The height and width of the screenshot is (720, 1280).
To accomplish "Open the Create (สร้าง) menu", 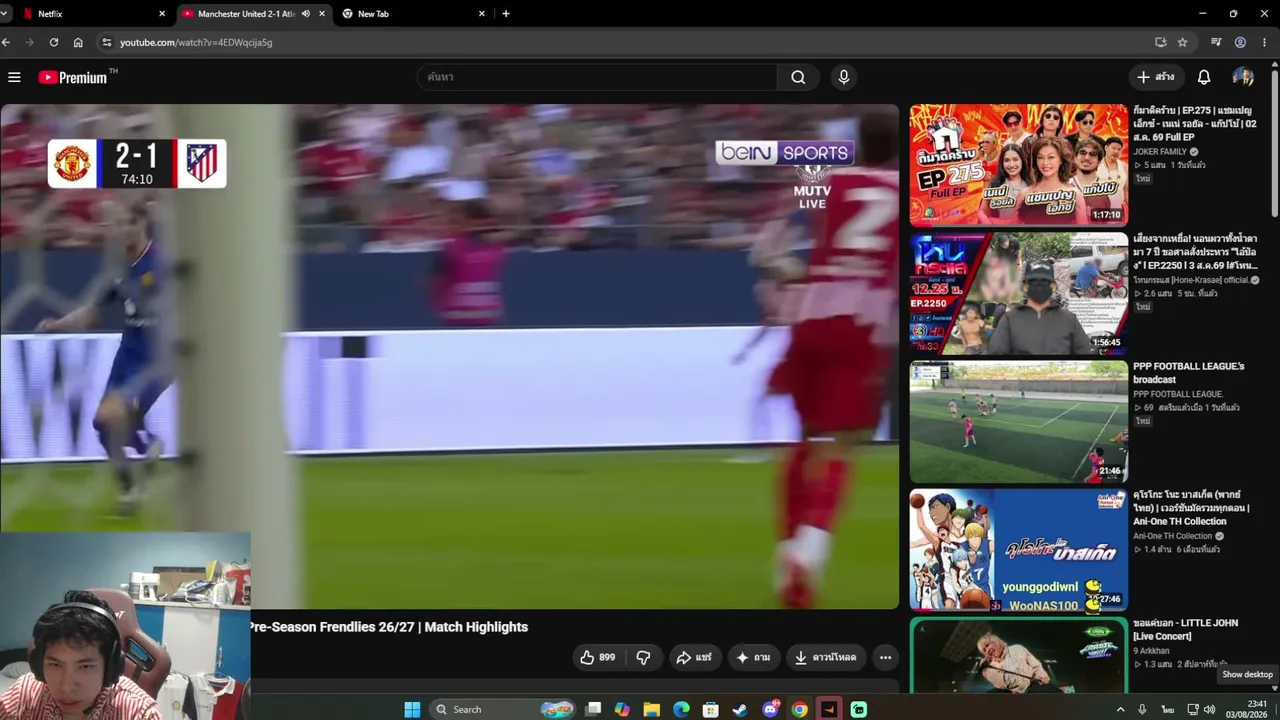I will pos(1156,77).
